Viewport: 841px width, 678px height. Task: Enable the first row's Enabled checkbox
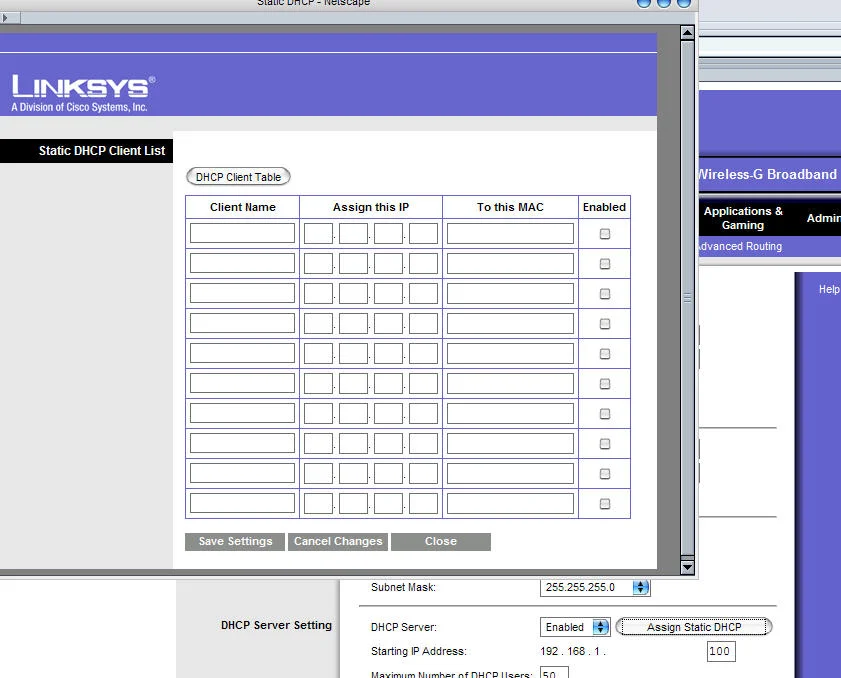(x=605, y=234)
